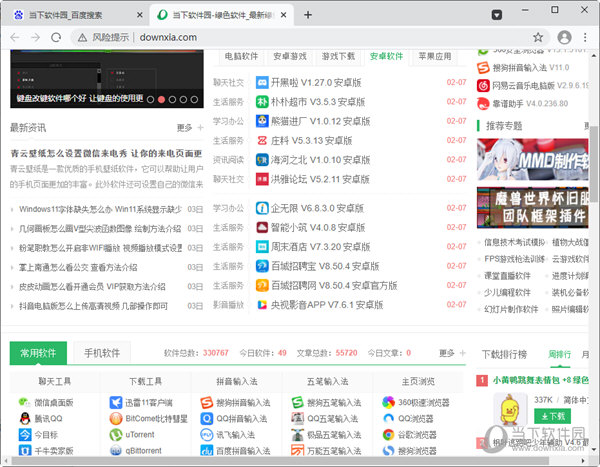Switch to the 安卓游戏 tab
The image size is (600, 467).
[290, 56]
